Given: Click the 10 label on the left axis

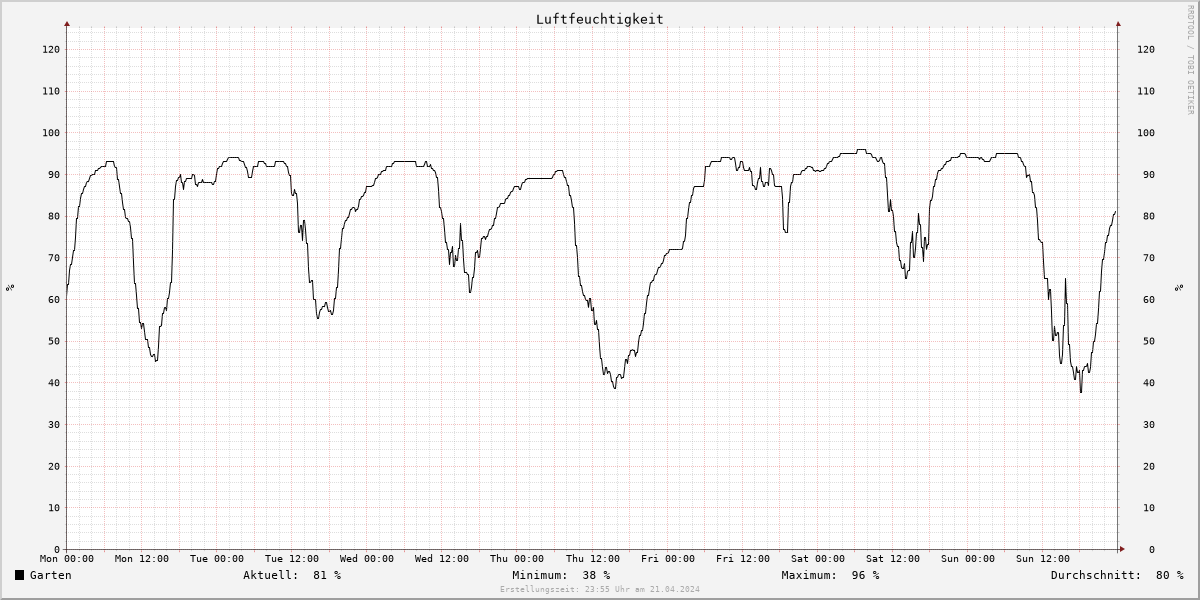Looking at the screenshot, I should (x=54, y=508).
